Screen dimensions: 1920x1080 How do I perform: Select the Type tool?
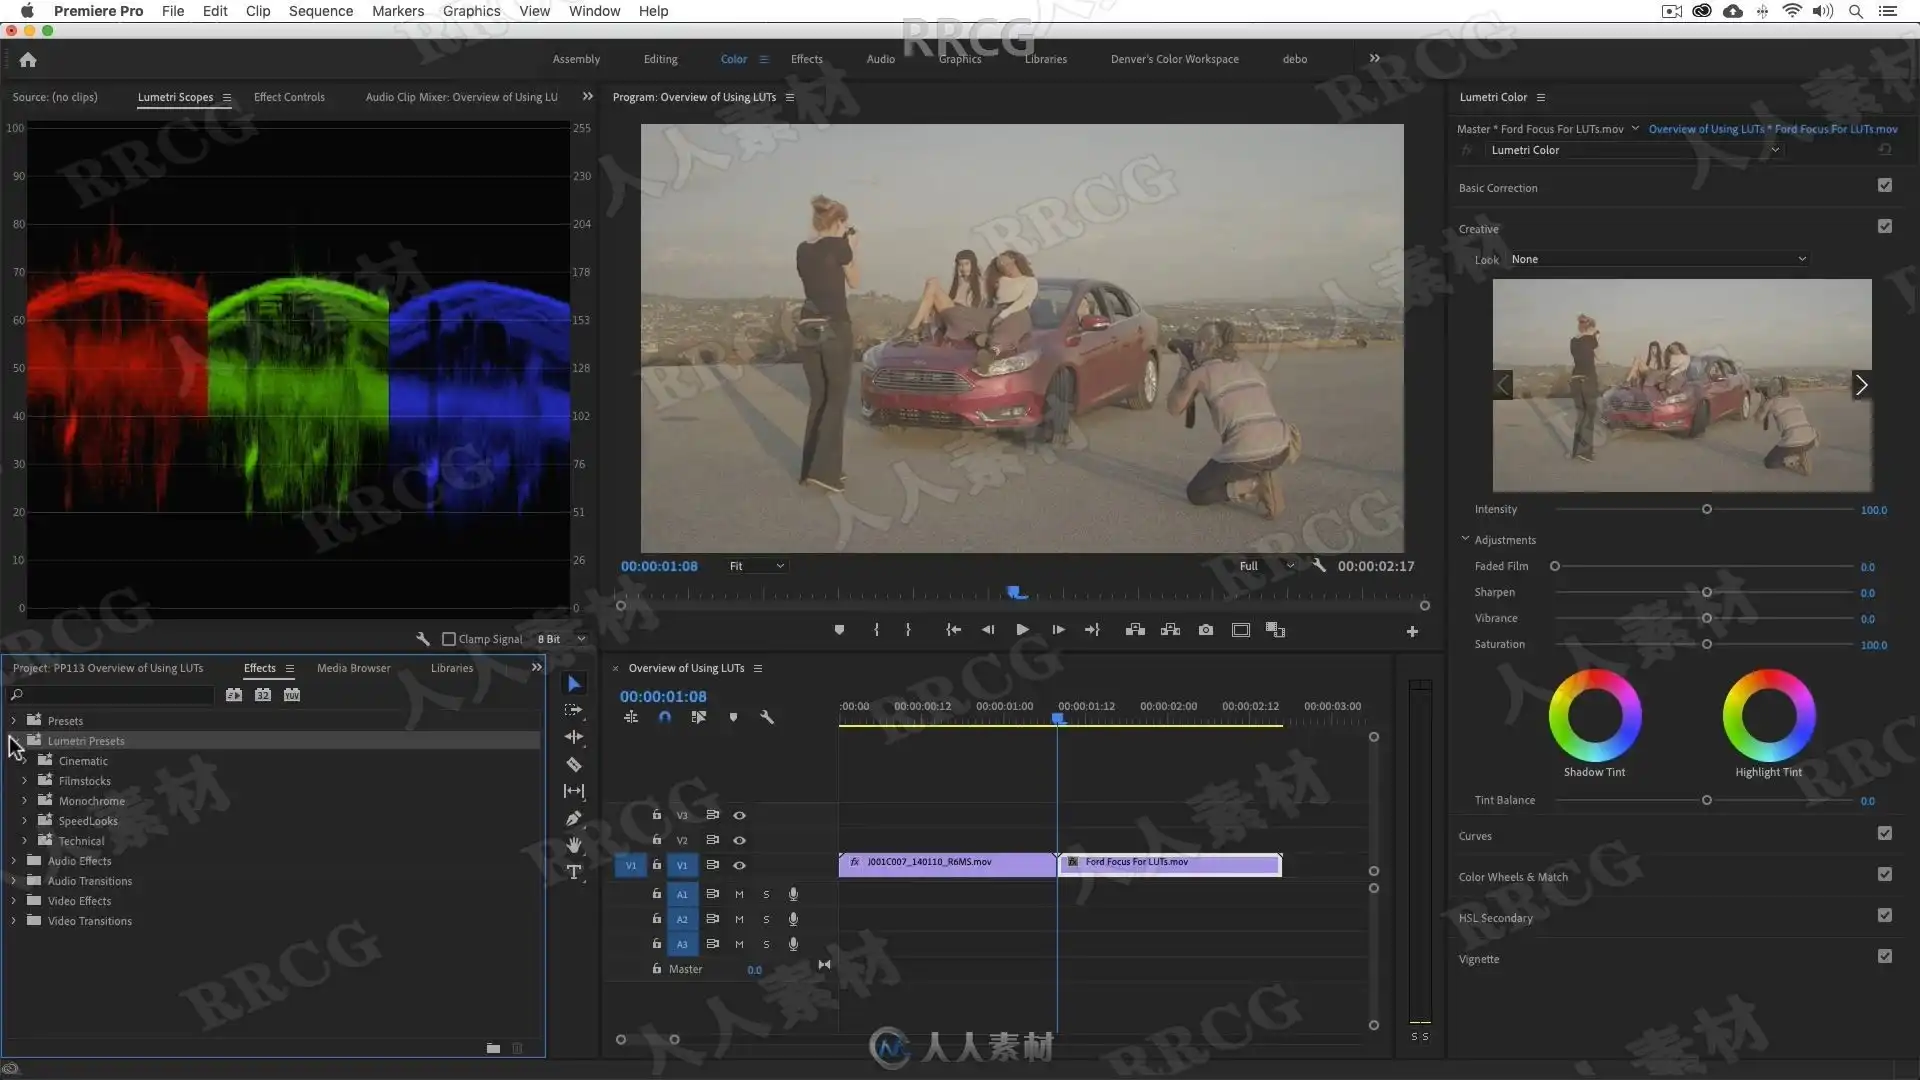[x=574, y=872]
